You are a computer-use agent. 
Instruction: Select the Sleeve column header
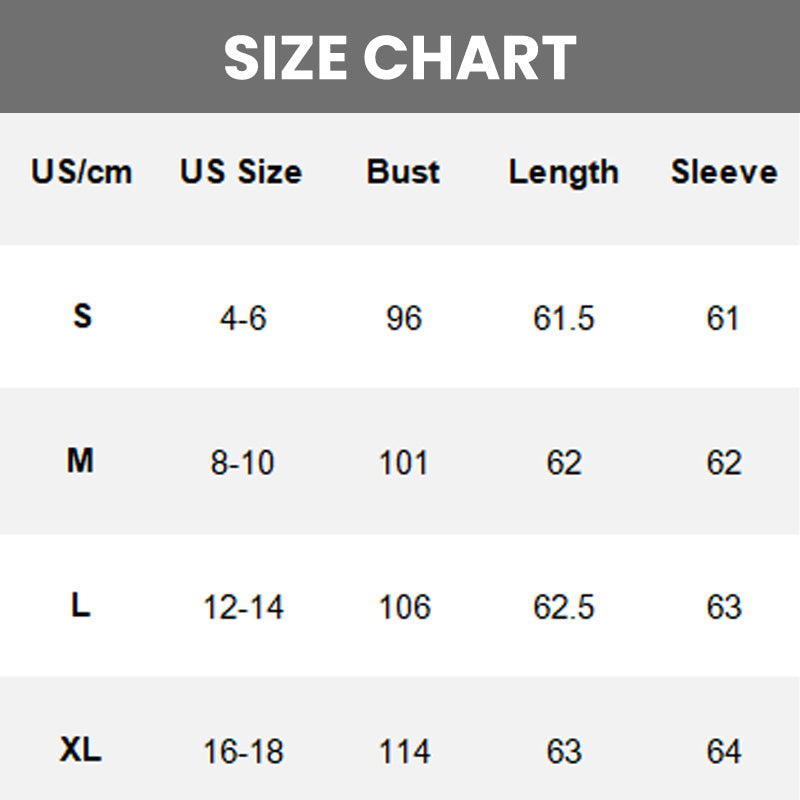[x=723, y=172]
